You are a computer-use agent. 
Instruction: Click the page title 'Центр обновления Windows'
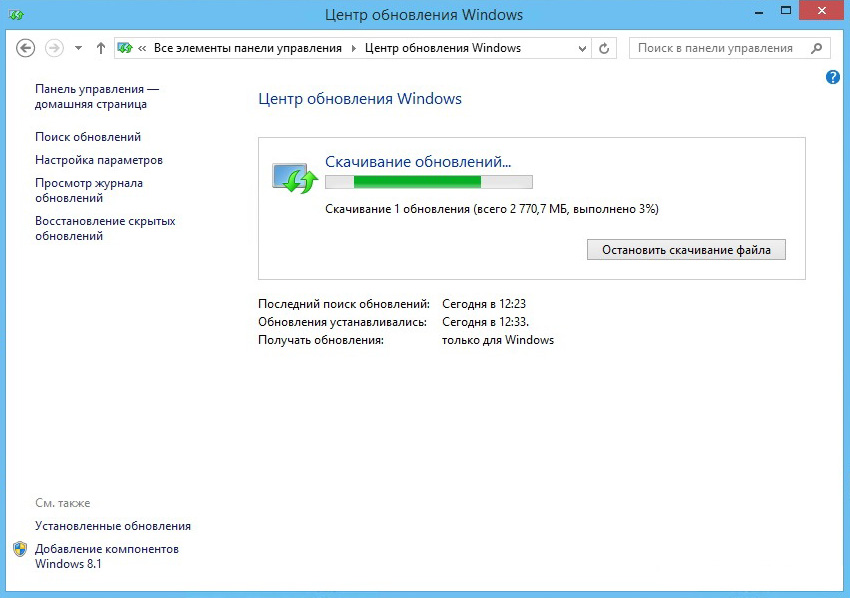pos(360,99)
